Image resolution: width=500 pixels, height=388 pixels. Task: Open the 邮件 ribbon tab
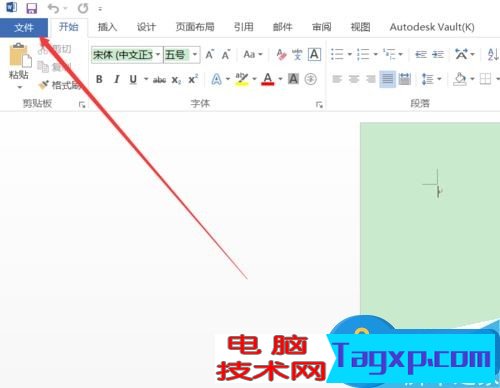(x=282, y=27)
